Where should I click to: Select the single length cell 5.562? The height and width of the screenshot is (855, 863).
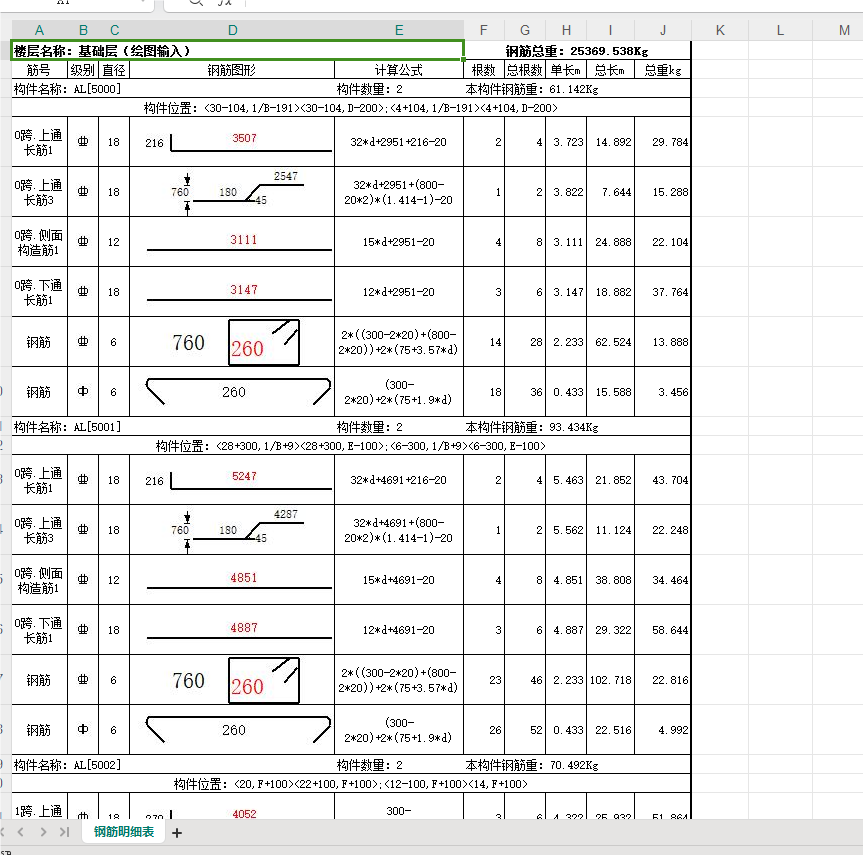coord(566,530)
